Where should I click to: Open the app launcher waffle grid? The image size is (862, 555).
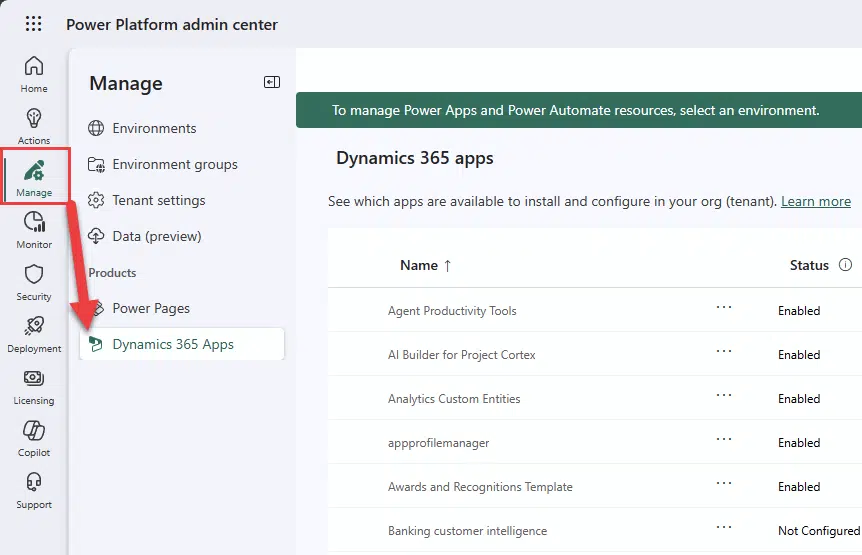(34, 24)
